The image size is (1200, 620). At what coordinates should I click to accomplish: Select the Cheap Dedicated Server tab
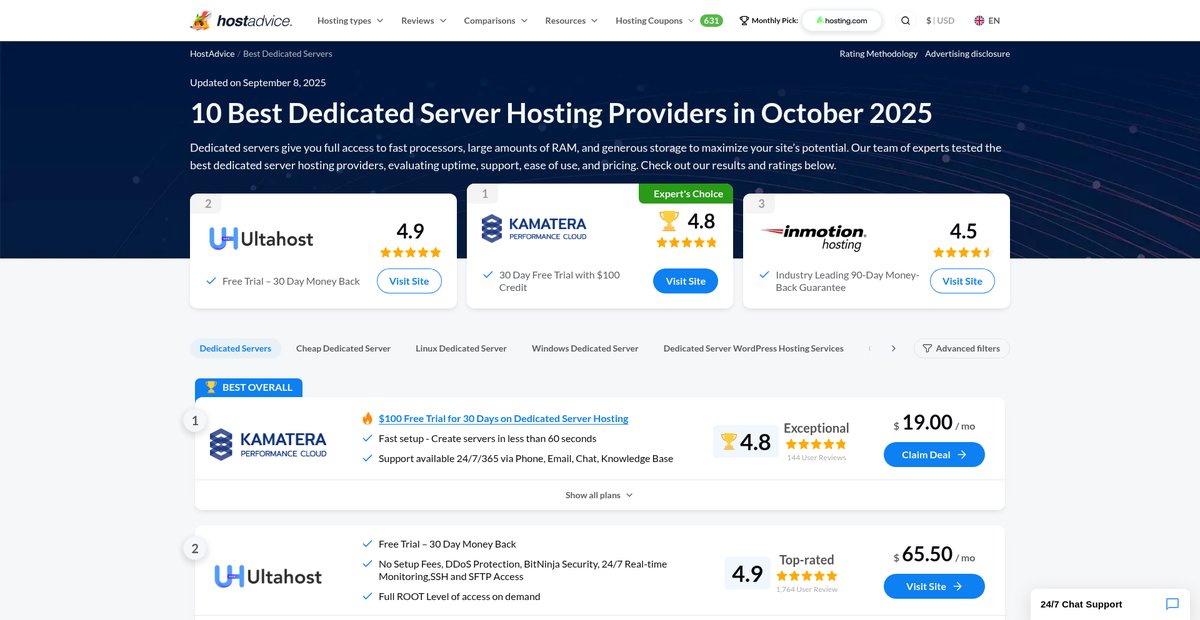(343, 348)
